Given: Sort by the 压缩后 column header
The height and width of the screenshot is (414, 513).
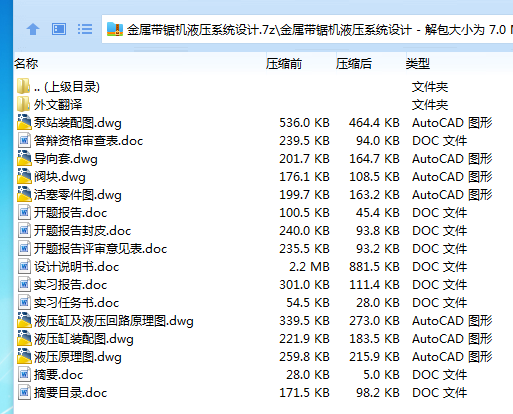Looking at the screenshot, I should pos(354,63).
